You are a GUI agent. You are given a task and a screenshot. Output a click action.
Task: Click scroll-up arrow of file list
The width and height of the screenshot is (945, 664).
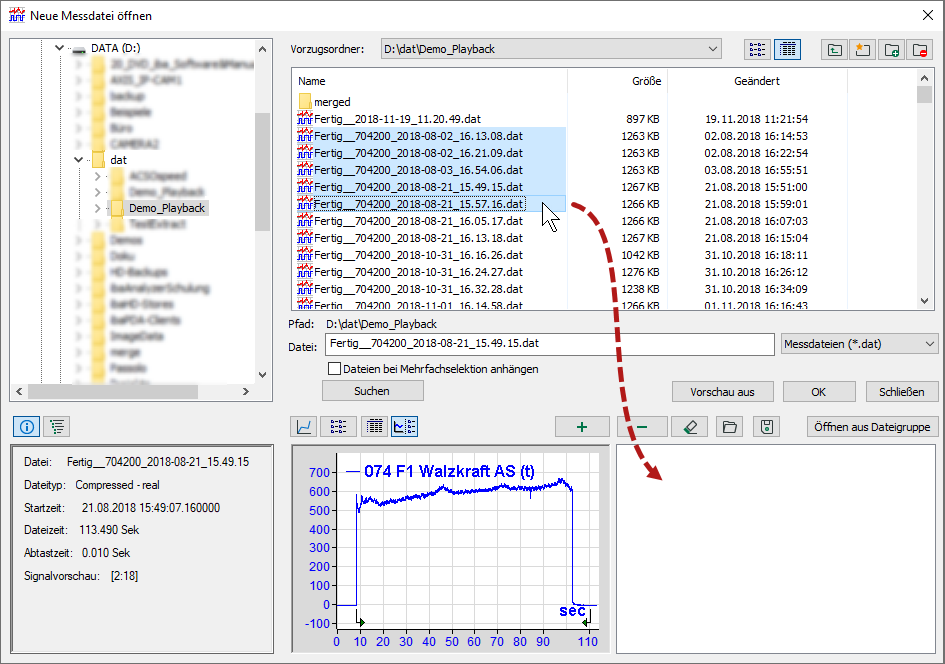(925, 78)
